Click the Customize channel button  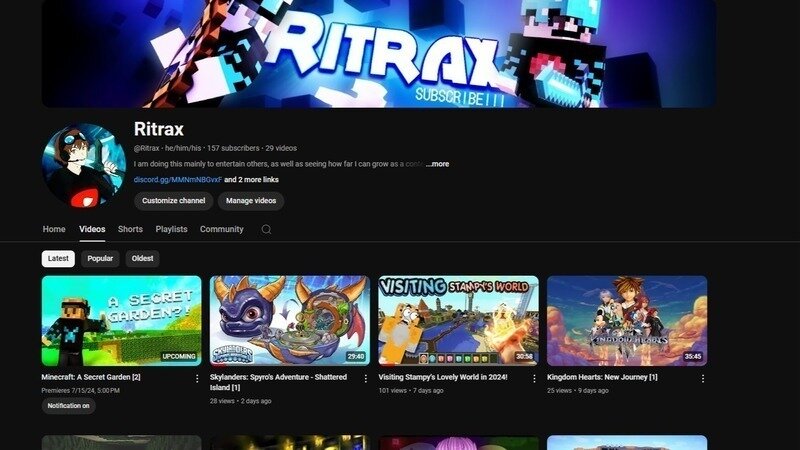coord(173,201)
